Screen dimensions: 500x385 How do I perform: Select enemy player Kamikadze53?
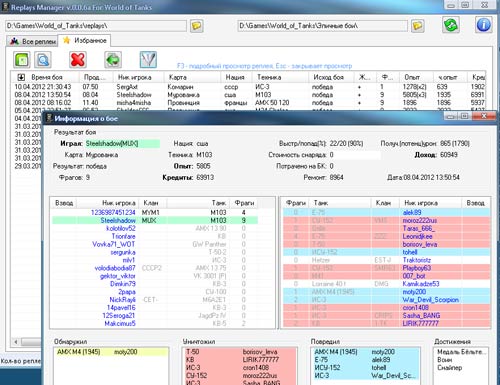tap(386, 284)
